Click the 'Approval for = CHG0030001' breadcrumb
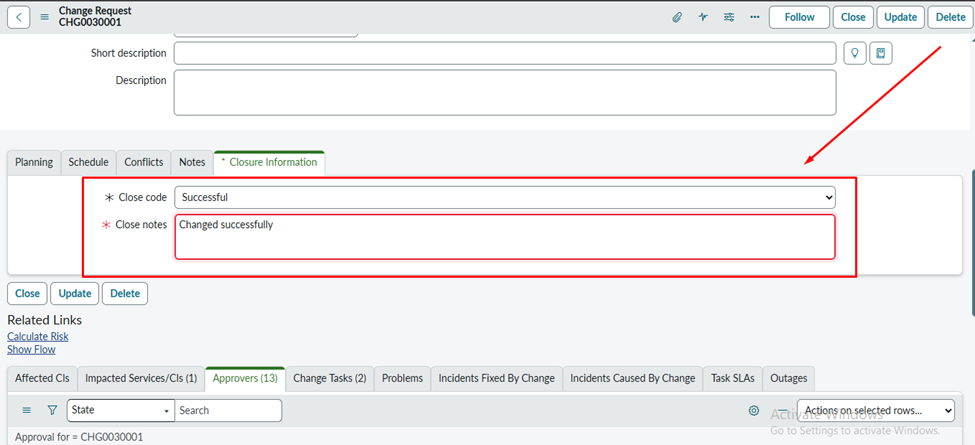 coord(79,437)
